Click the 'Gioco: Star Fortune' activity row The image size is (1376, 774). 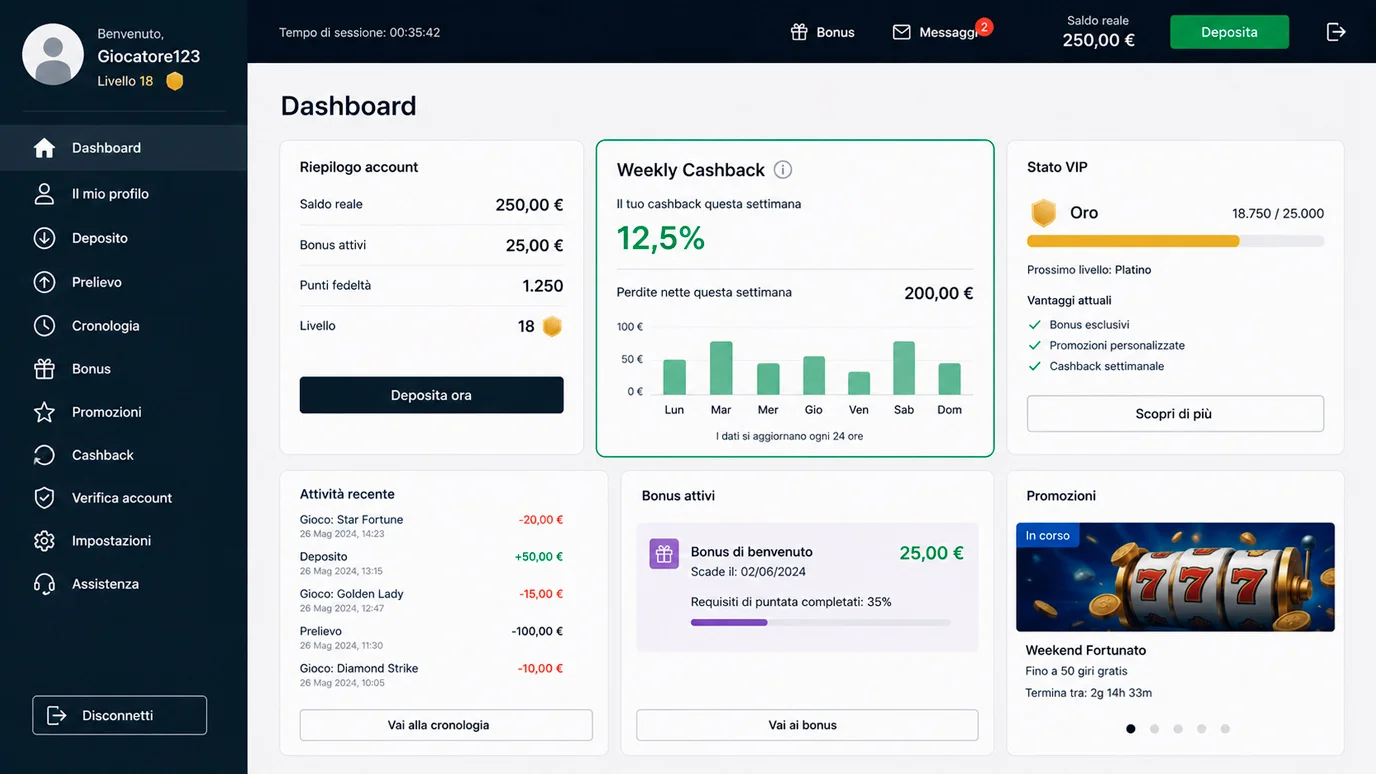[431, 526]
